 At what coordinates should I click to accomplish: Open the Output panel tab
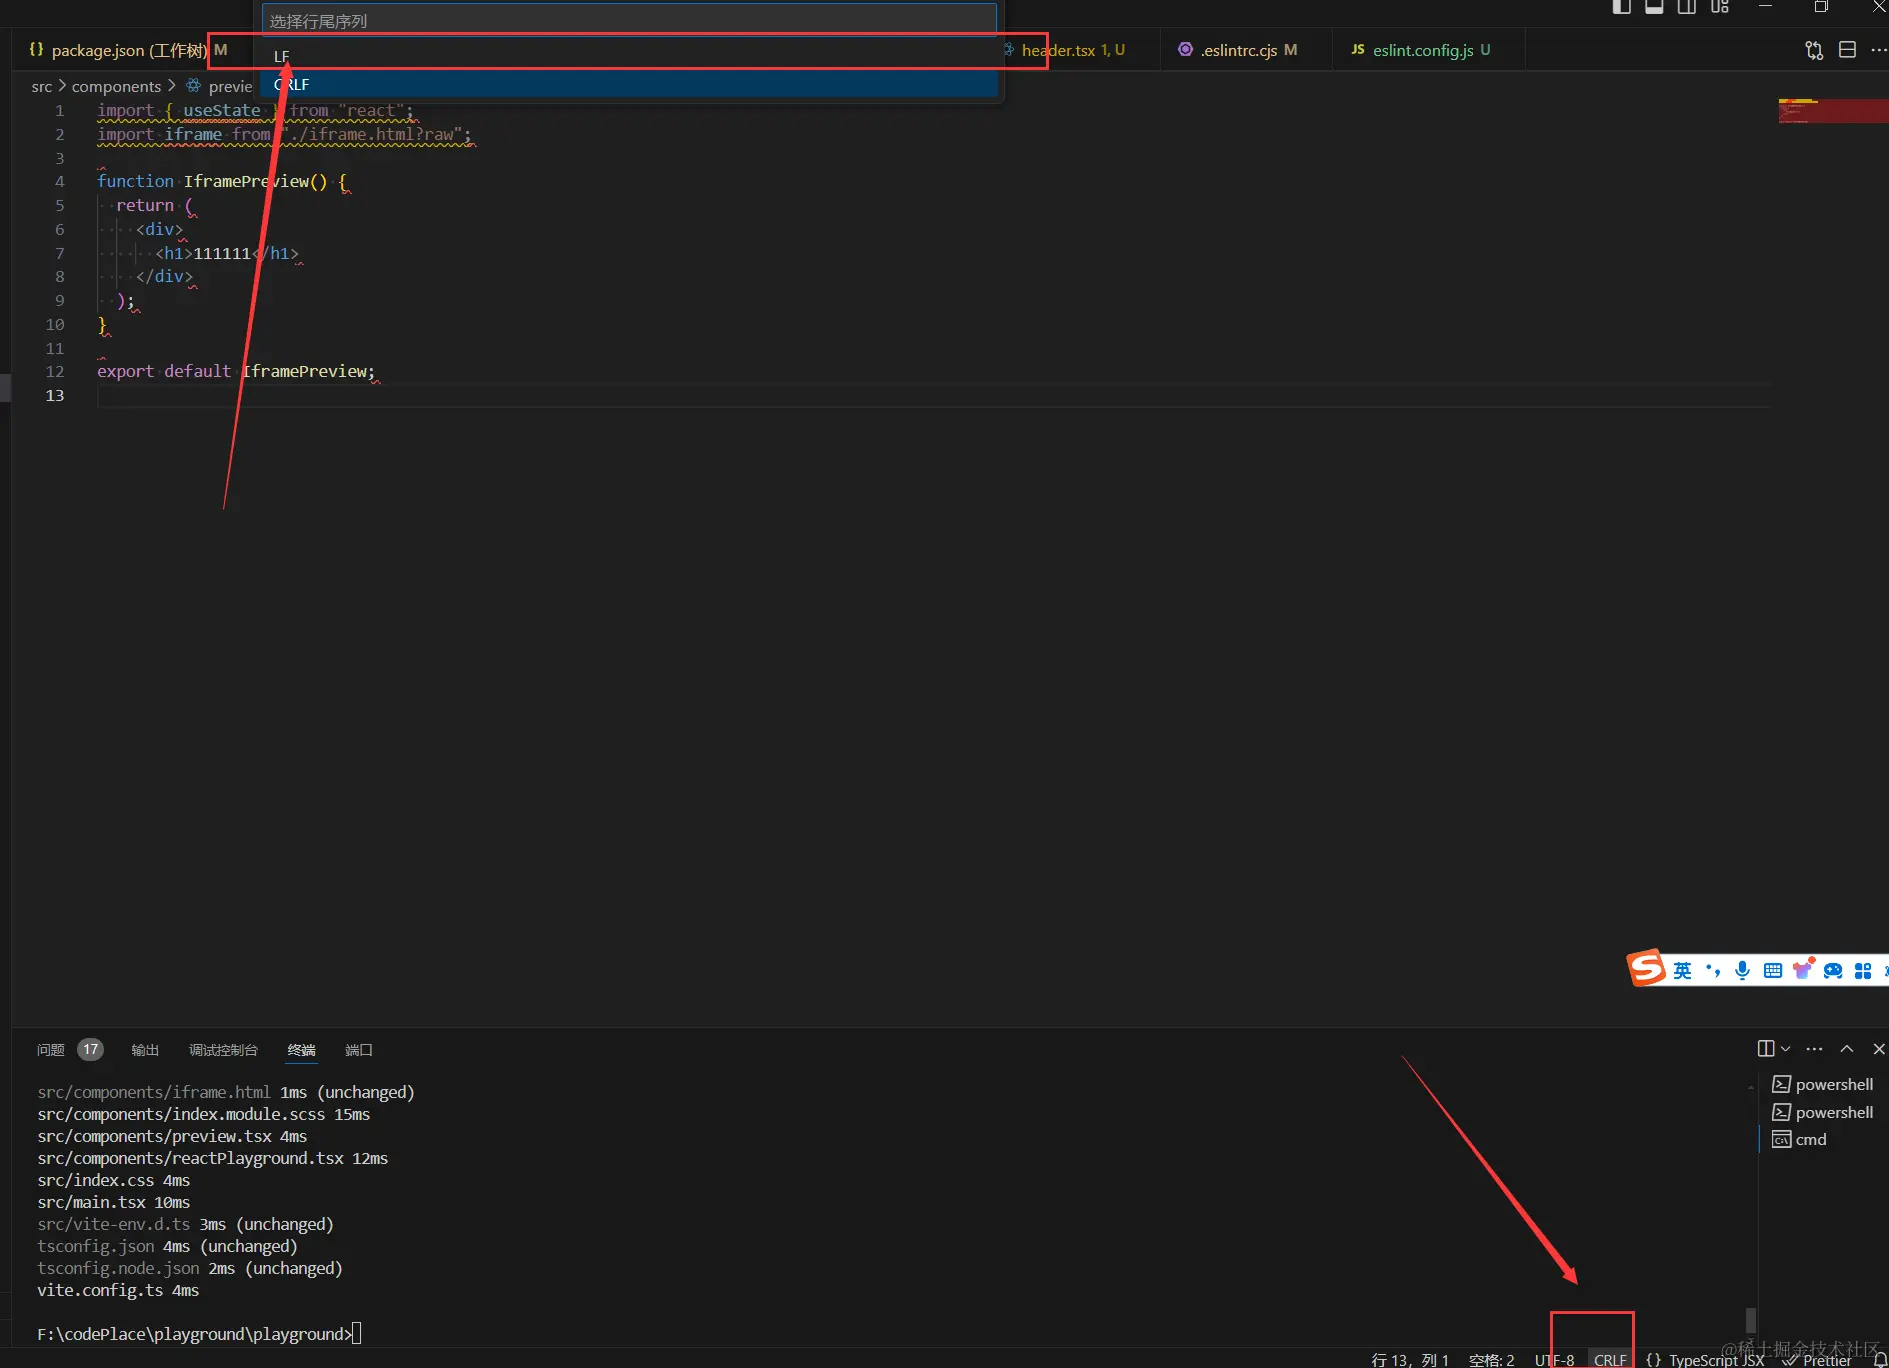[145, 1050]
